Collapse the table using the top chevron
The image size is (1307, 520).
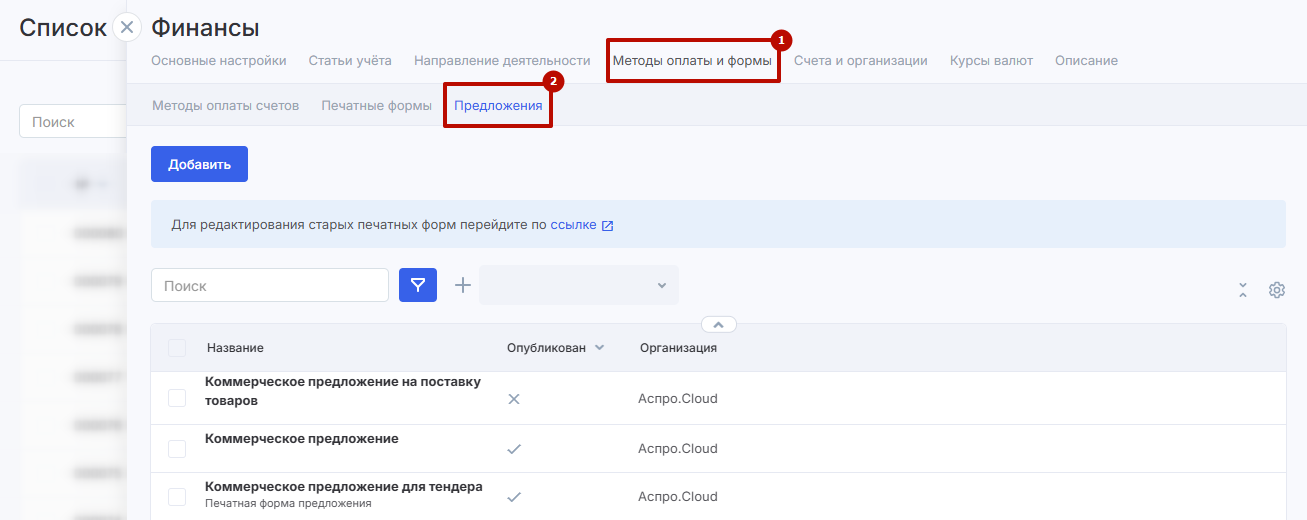[x=719, y=324]
